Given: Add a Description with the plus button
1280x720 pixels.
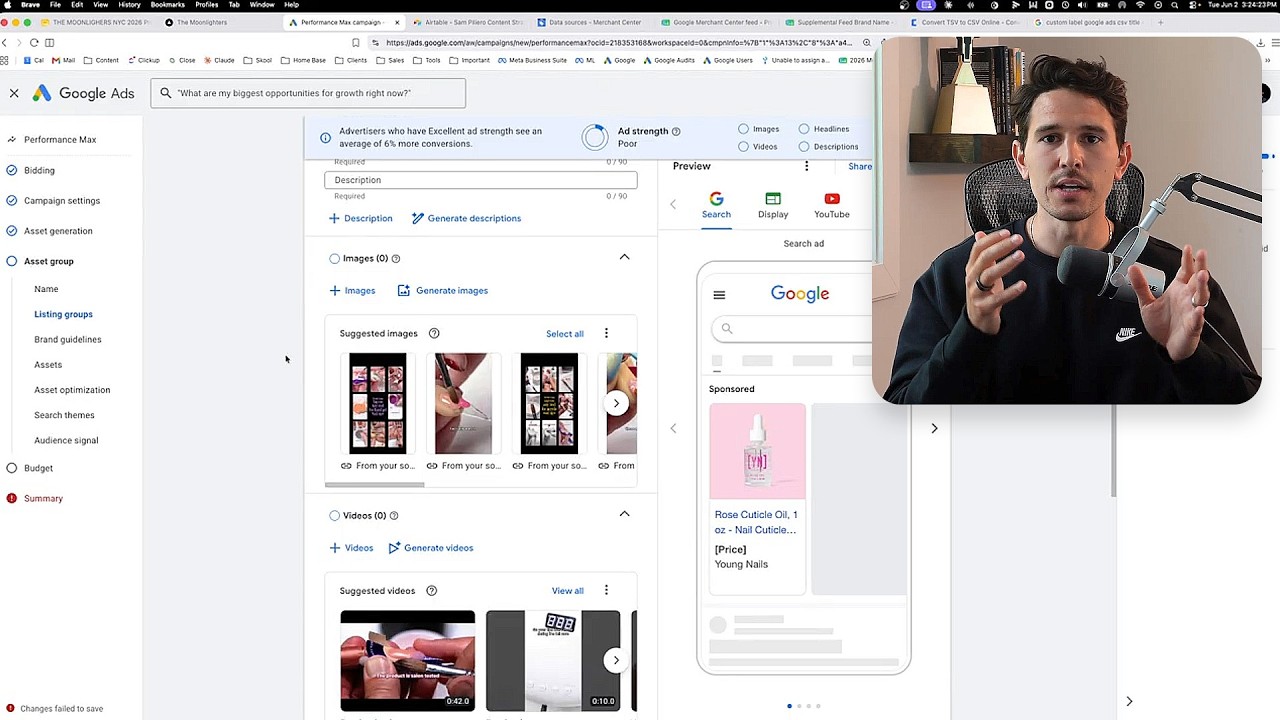Looking at the screenshot, I should 360,218.
